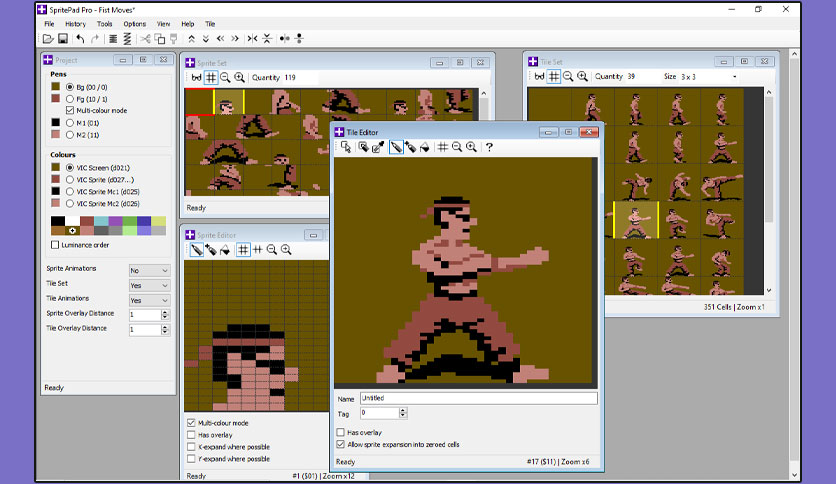Shift pixels left with double left chevron
The image size is (836, 484).
tap(220, 38)
